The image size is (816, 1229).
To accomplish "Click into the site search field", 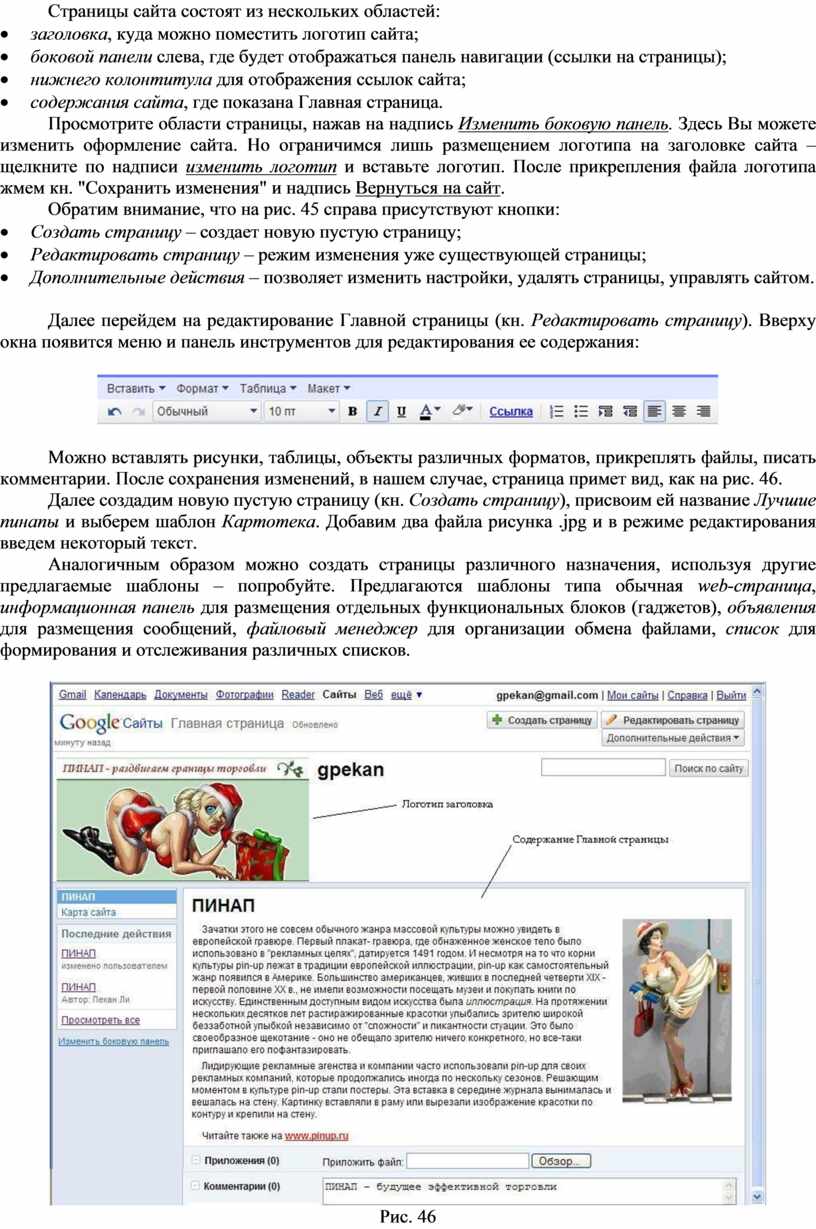I will [603, 768].
